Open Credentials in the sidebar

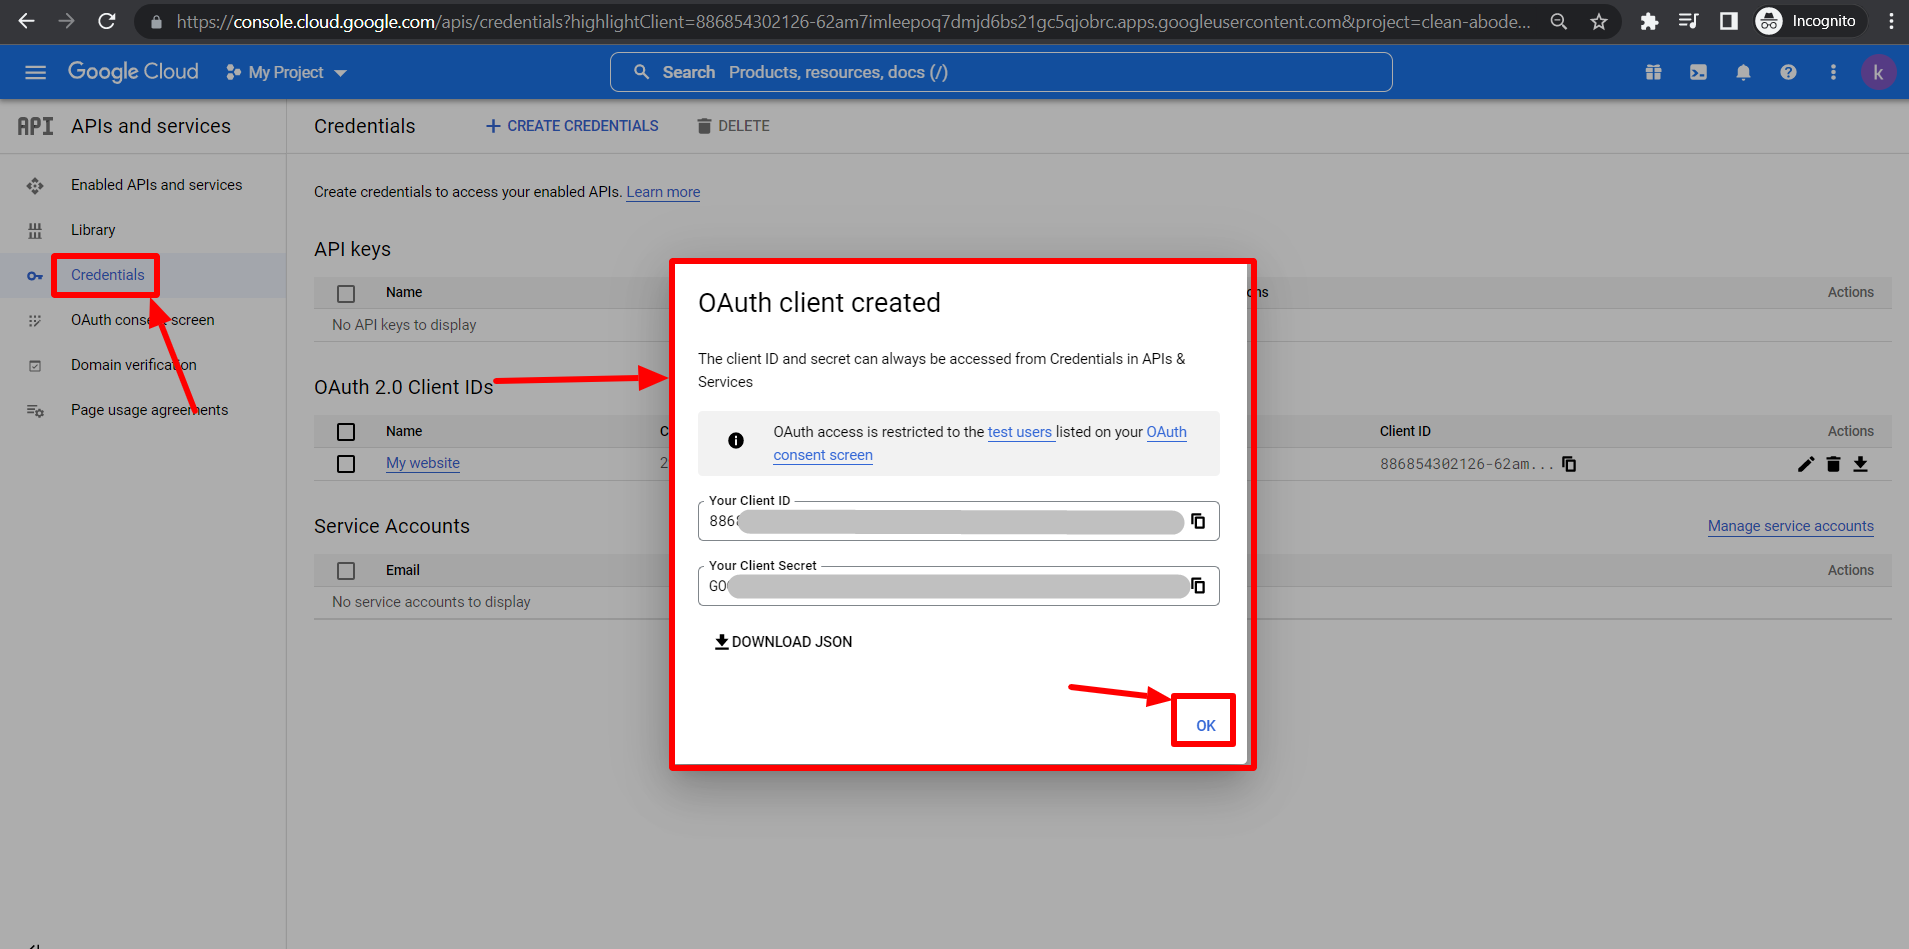point(107,275)
